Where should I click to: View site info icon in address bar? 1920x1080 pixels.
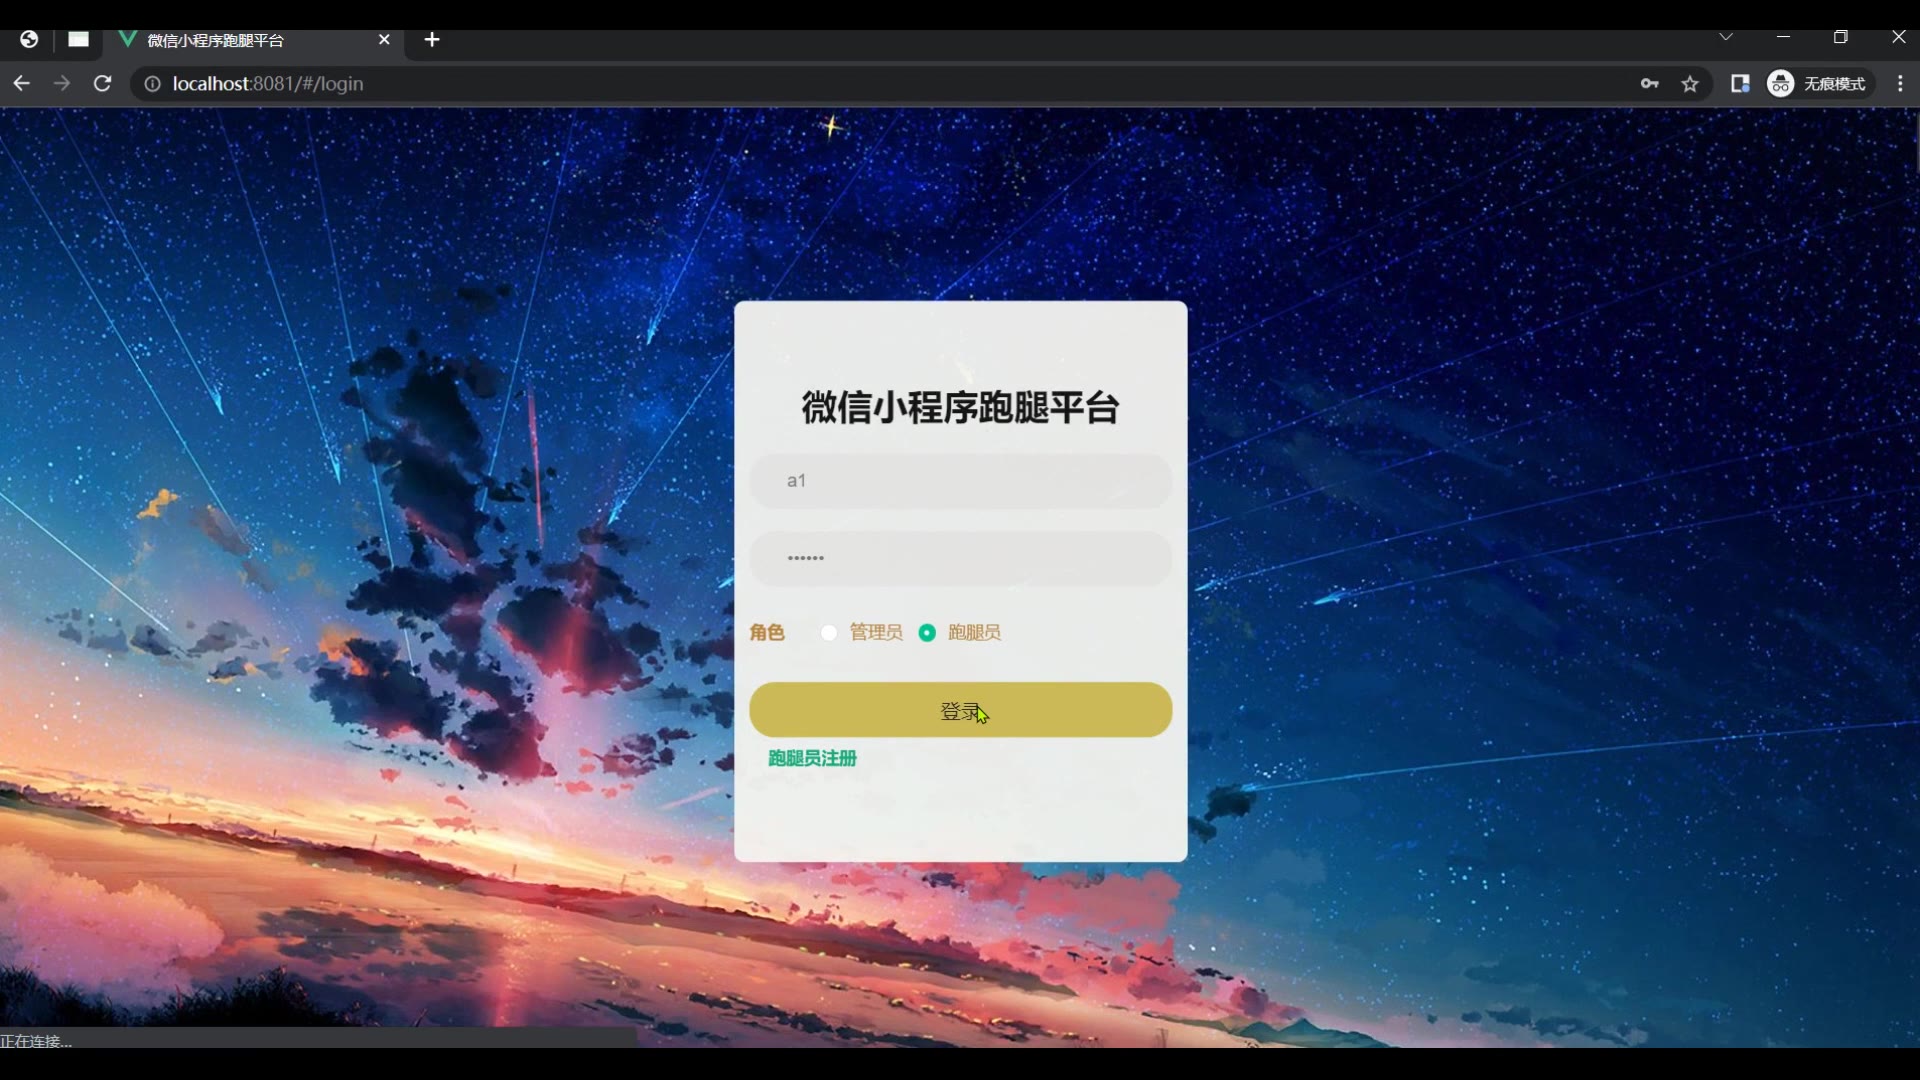[152, 84]
